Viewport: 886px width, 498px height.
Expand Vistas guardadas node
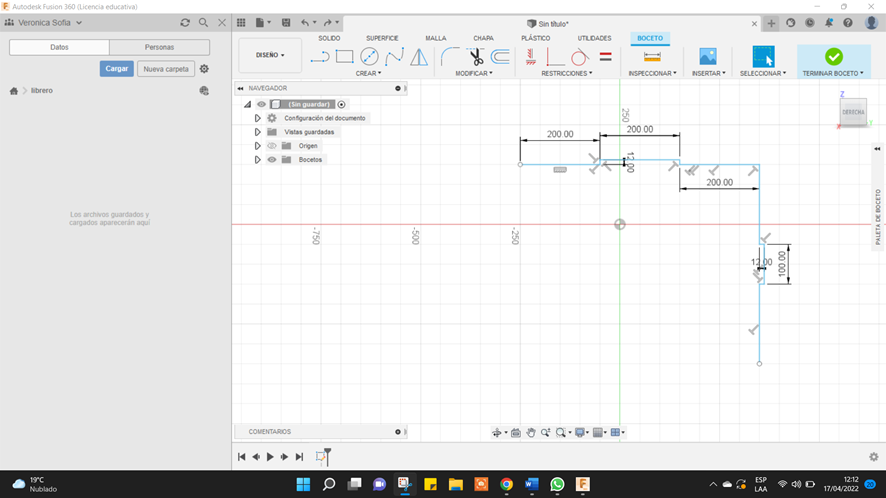coord(257,132)
